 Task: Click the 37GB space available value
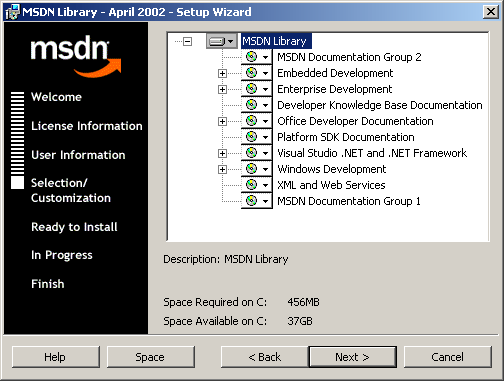click(300, 321)
